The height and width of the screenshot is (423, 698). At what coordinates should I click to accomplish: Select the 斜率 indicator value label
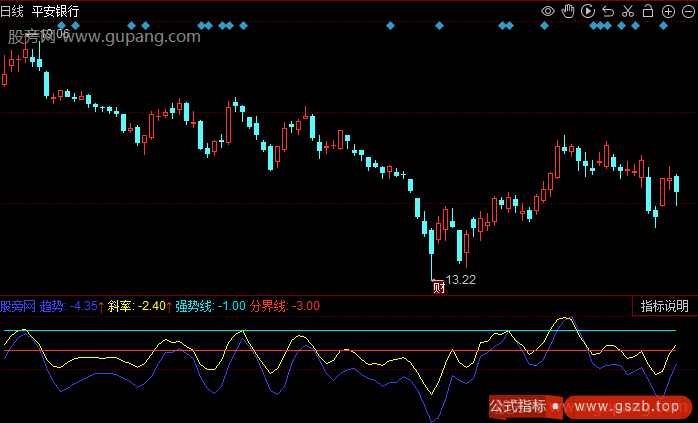(137, 306)
